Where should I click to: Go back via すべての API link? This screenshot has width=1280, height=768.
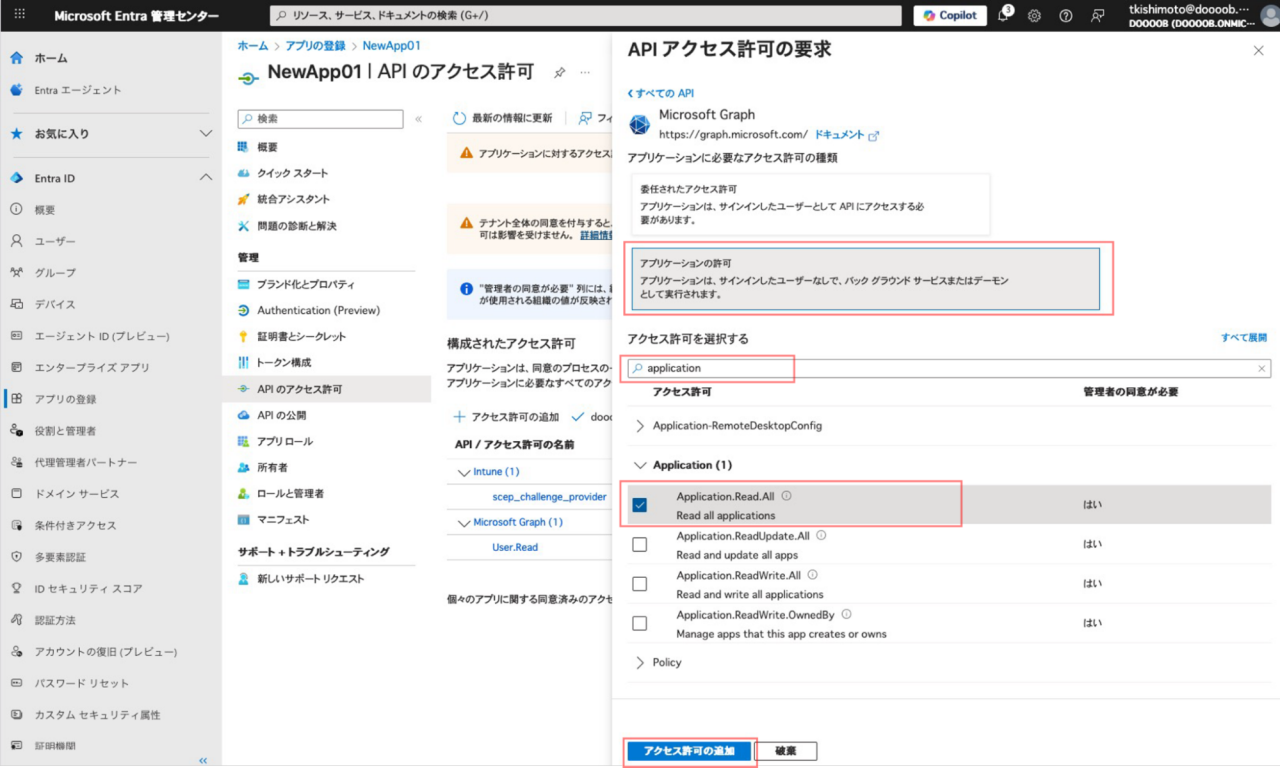[x=661, y=93]
